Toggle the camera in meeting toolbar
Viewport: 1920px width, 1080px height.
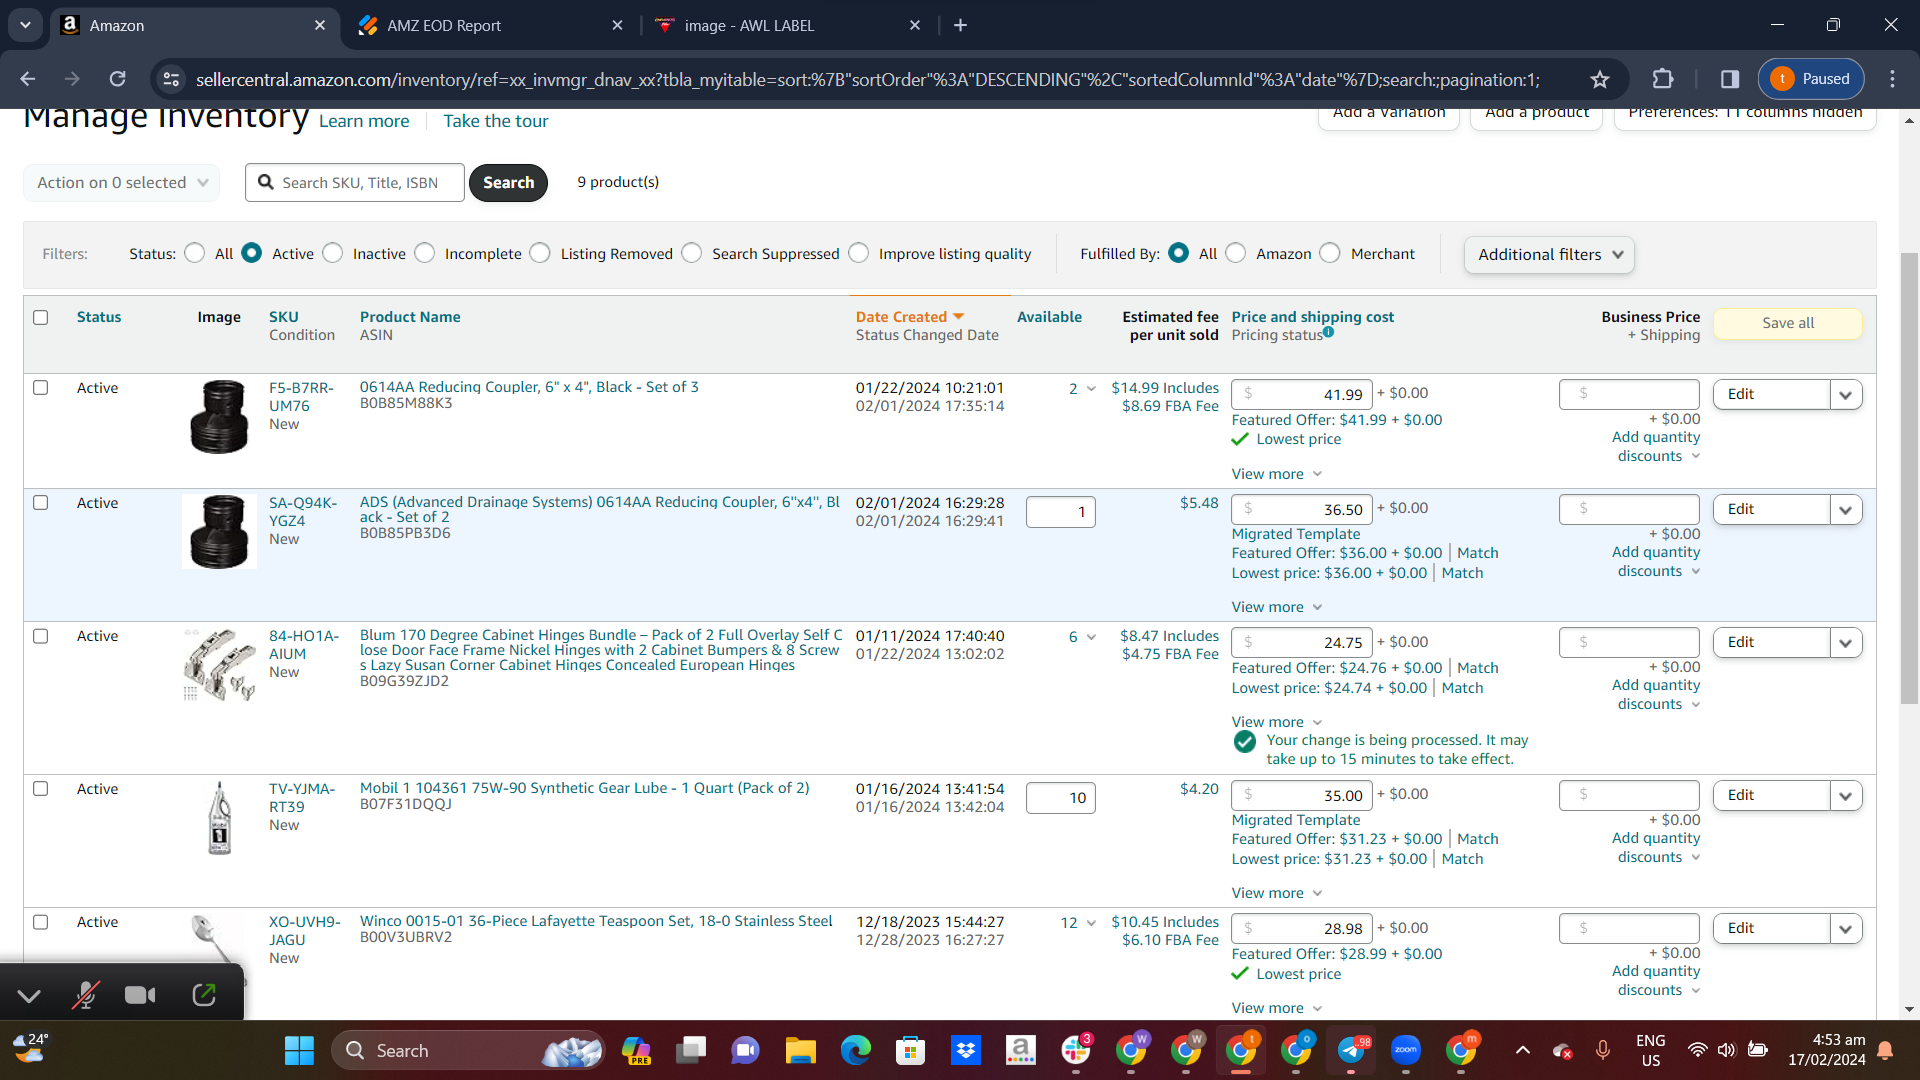140,995
